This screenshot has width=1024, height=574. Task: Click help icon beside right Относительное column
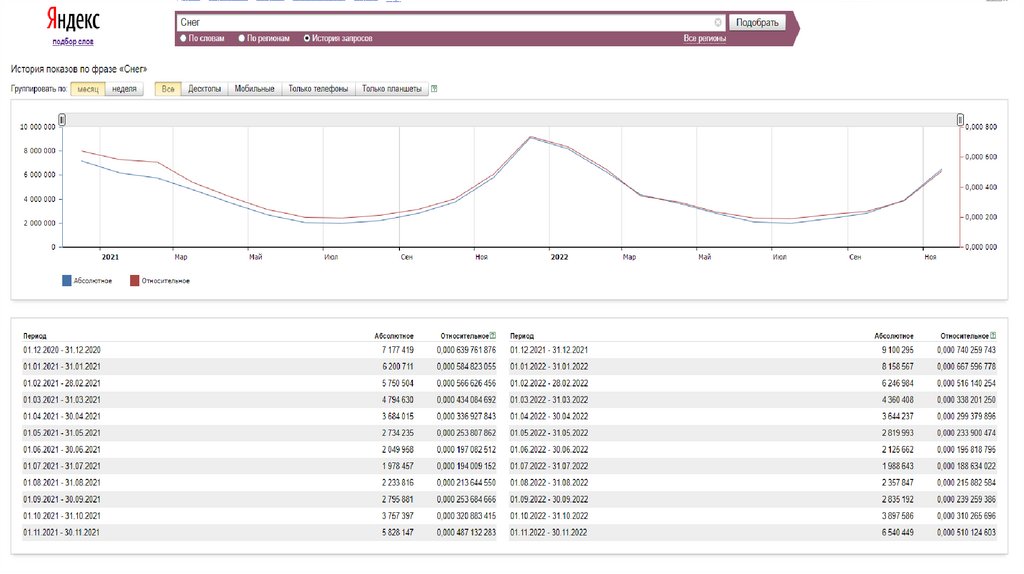[x=993, y=336]
